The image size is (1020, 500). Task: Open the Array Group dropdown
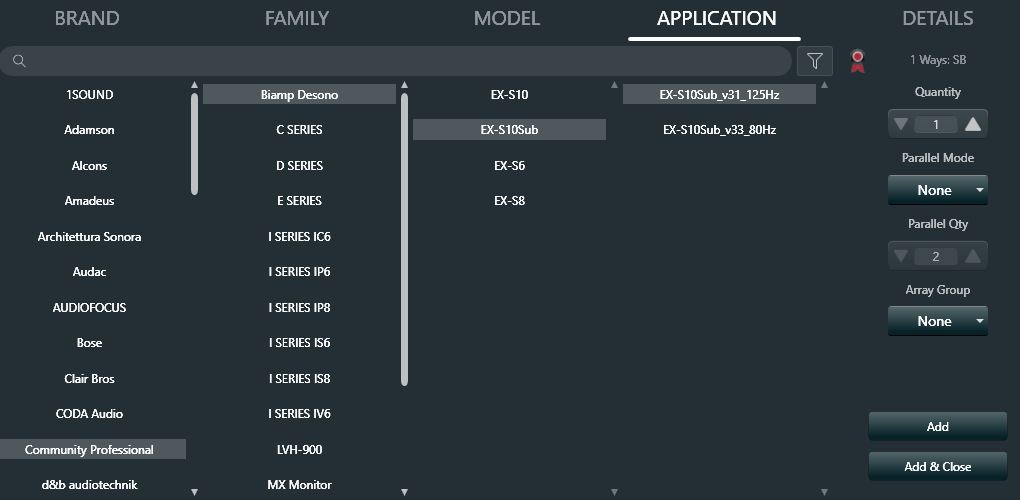coord(937,321)
